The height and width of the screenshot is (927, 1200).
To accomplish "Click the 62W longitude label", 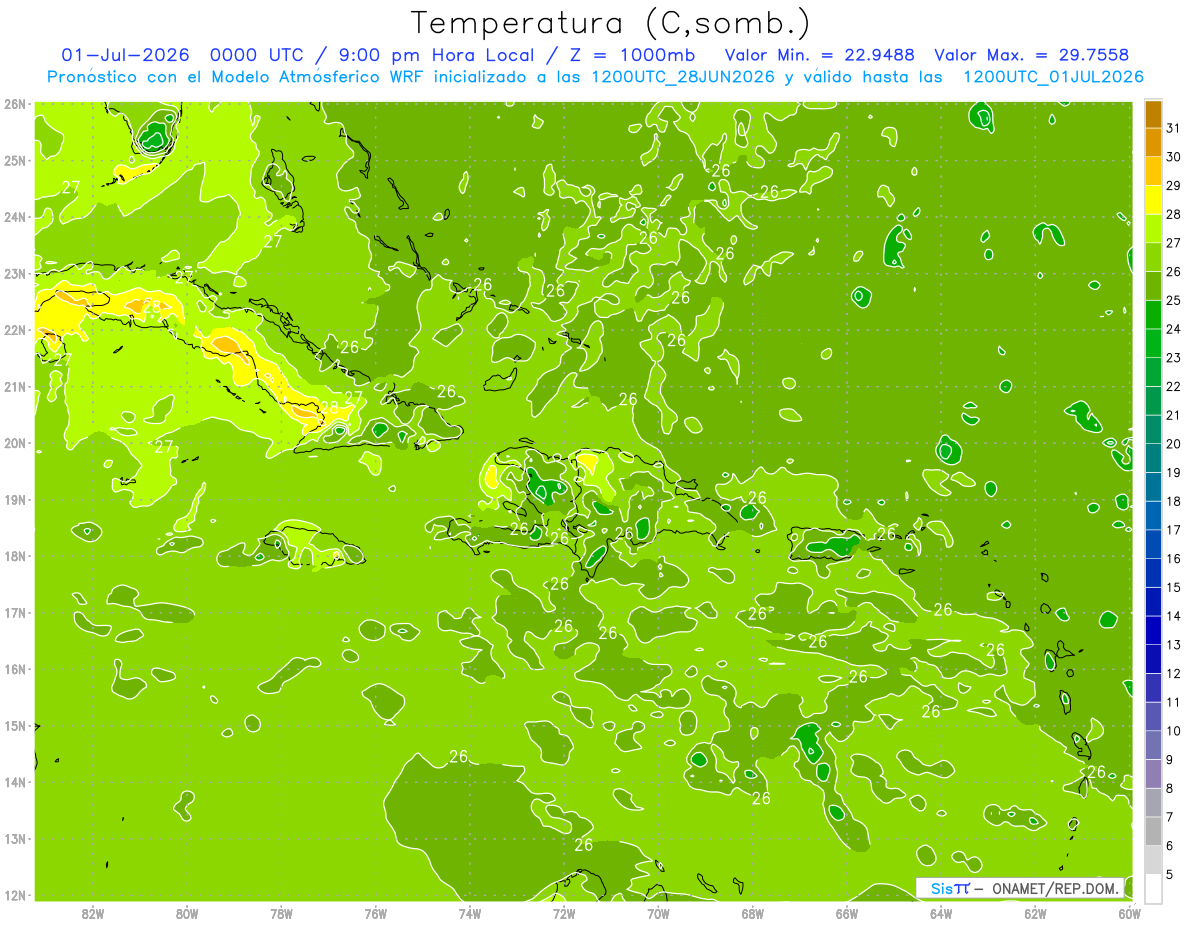I will point(1036,913).
